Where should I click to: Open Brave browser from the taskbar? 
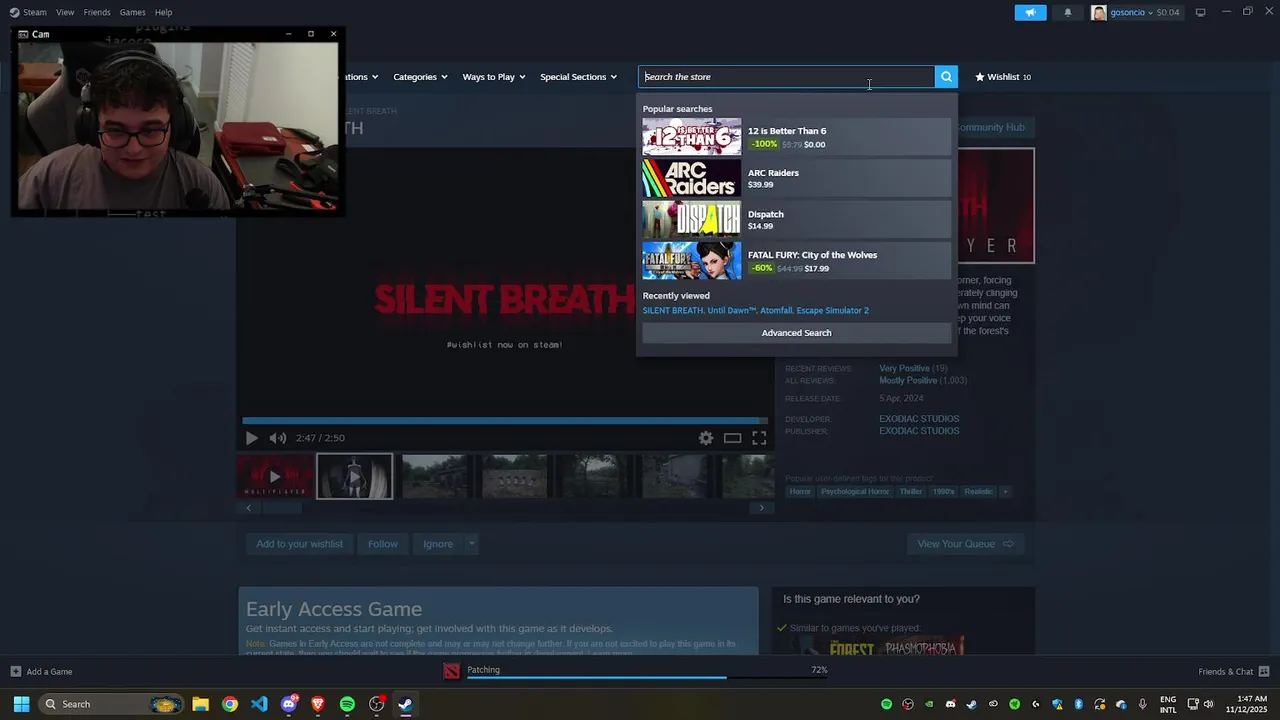tap(318, 704)
